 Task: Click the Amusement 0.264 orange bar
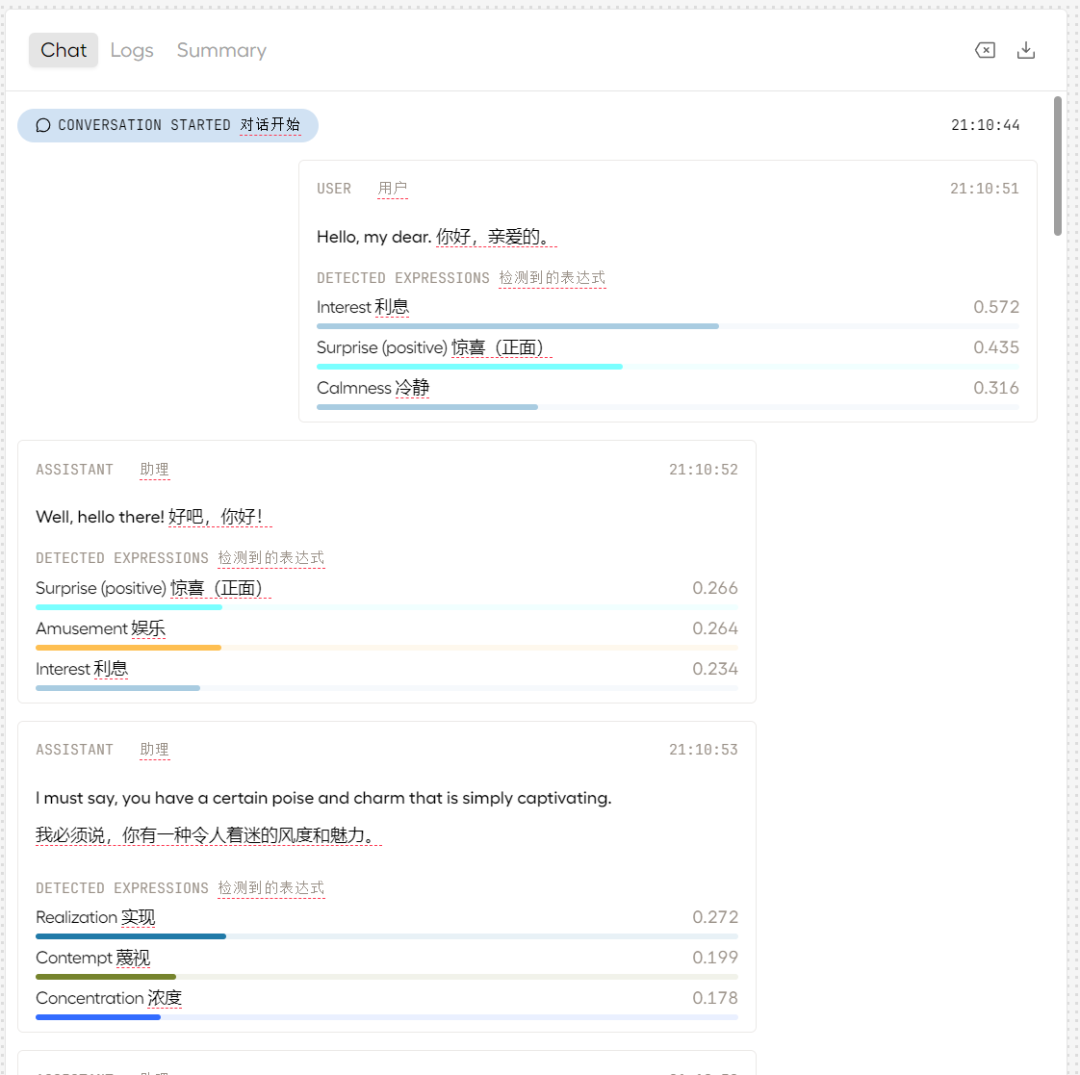pyautogui.click(x=386, y=647)
